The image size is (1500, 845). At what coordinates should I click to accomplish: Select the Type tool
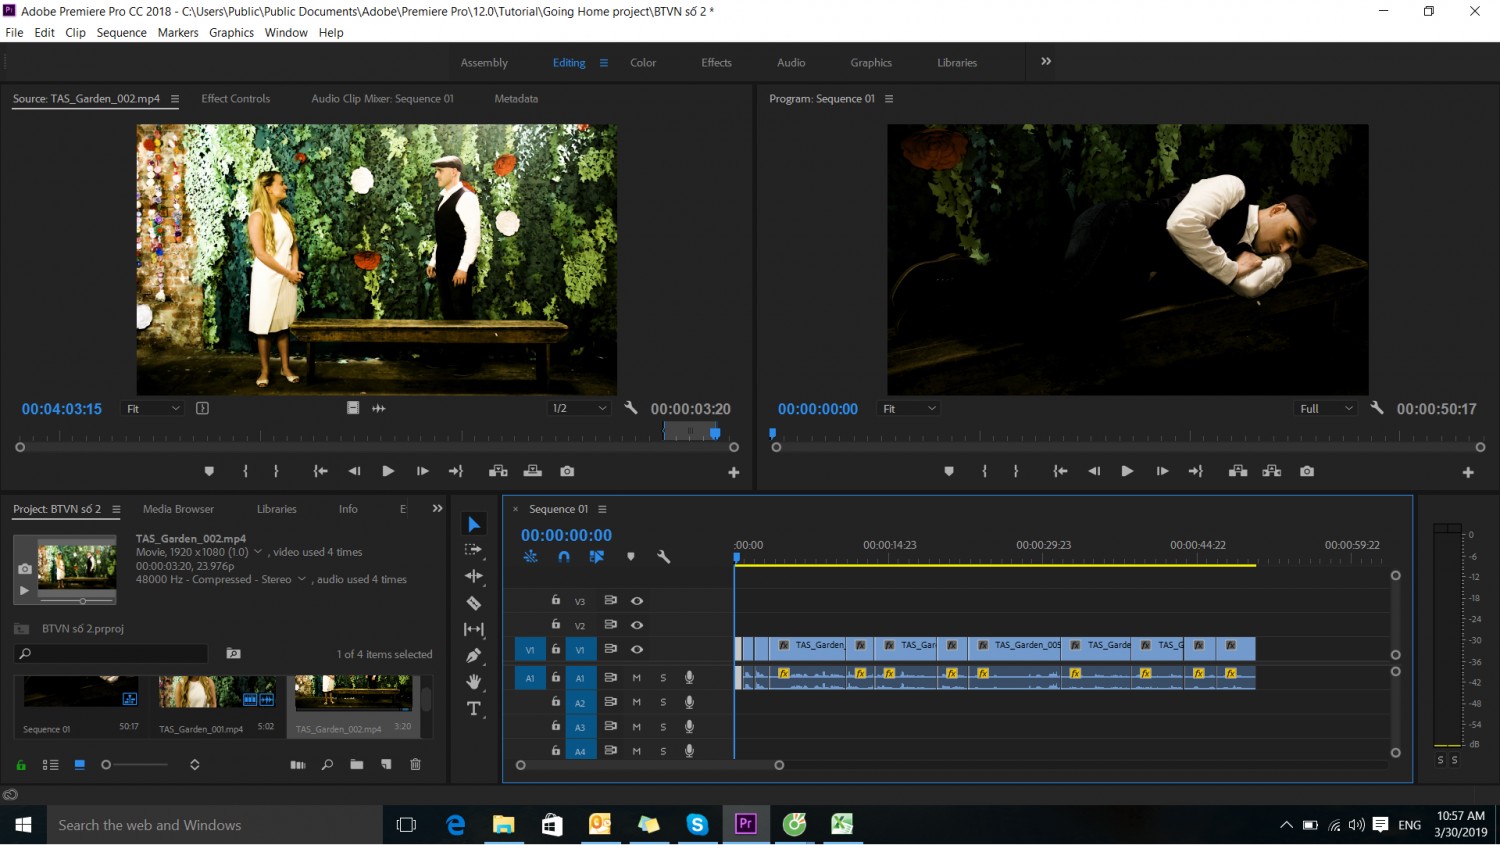[474, 709]
